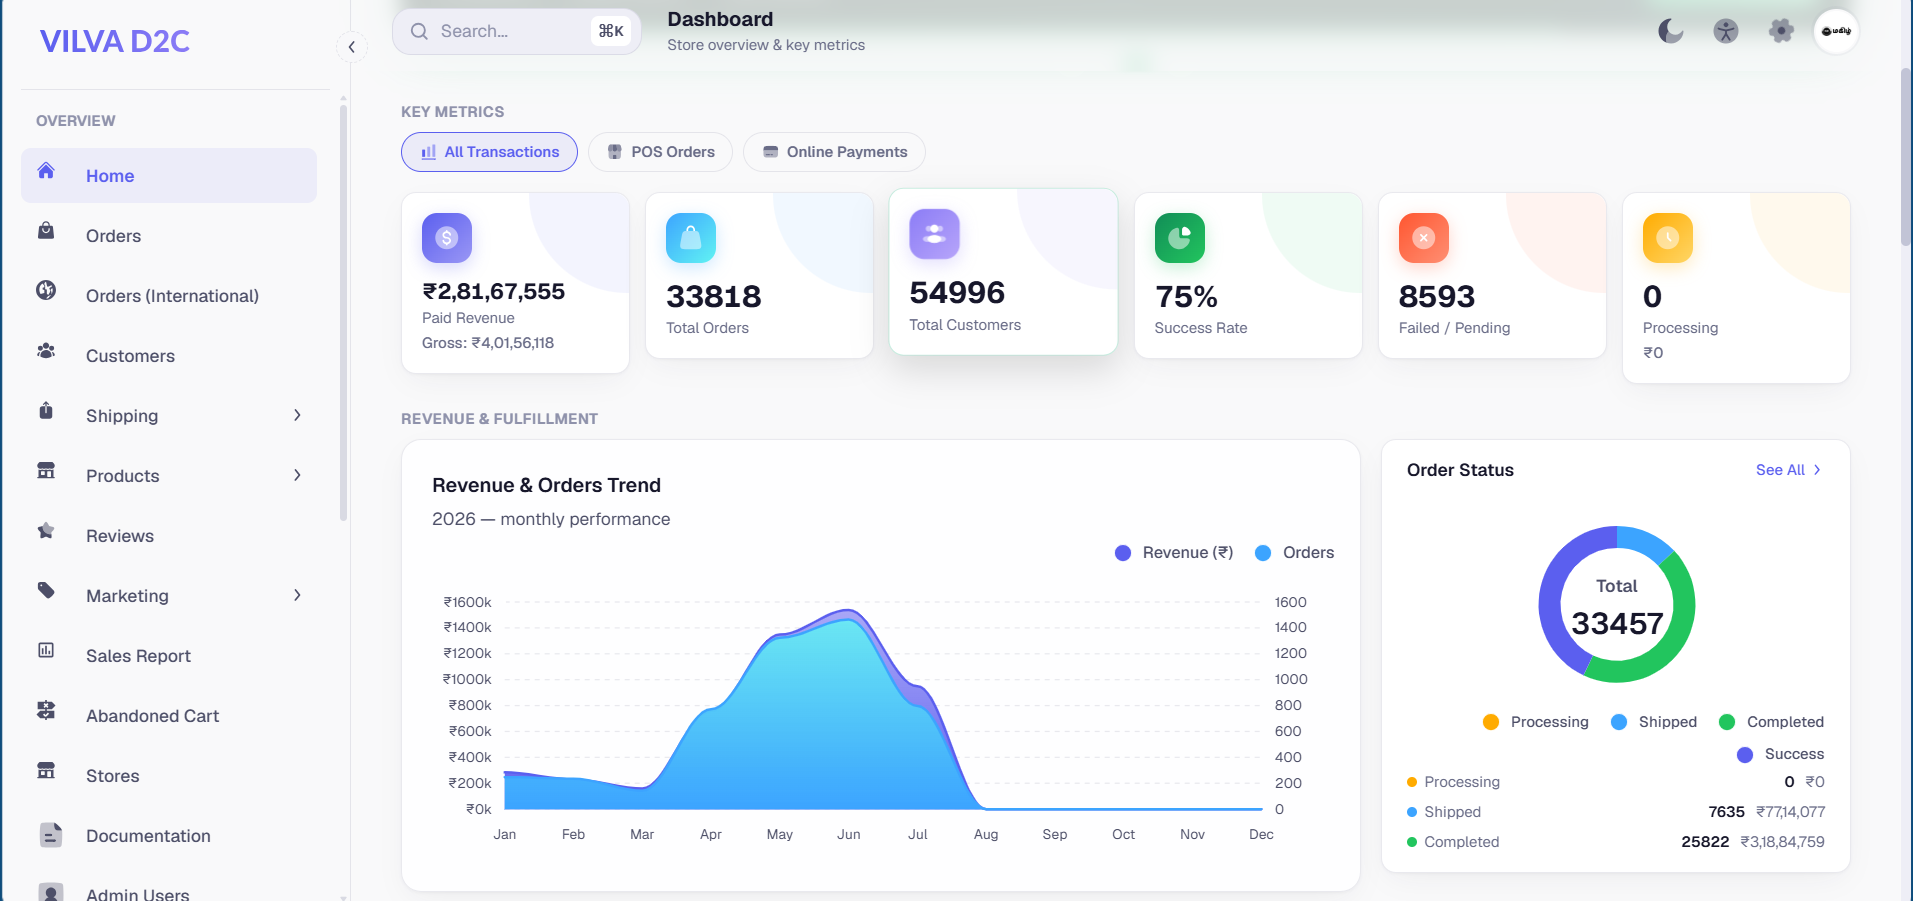Viewport: 1913px width, 901px height.
Task: Click the Success Rate pie icon
Action: [1180, 238]
